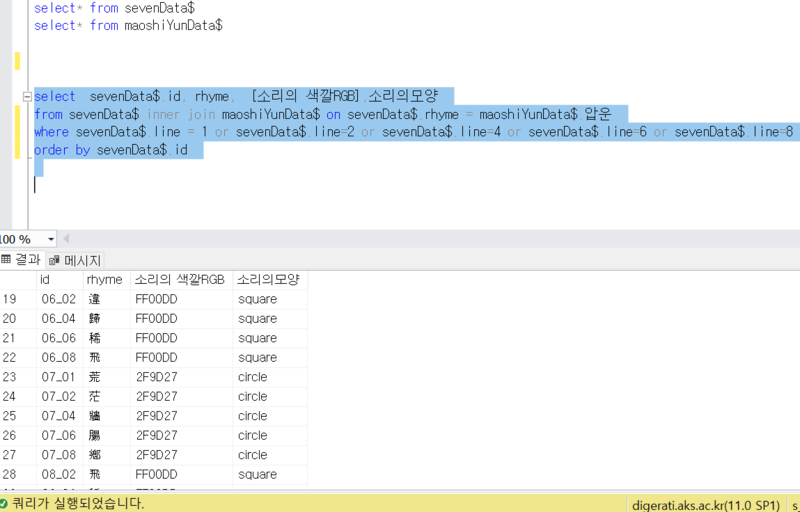The height and width of the screenshot is (512, 800).
Task: Click the id cell 07_06
Action: pyautogui.click(x=60, y=435)
